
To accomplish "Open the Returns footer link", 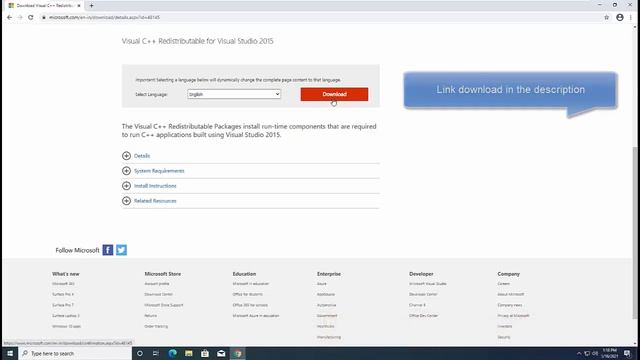I will (151, 316).
